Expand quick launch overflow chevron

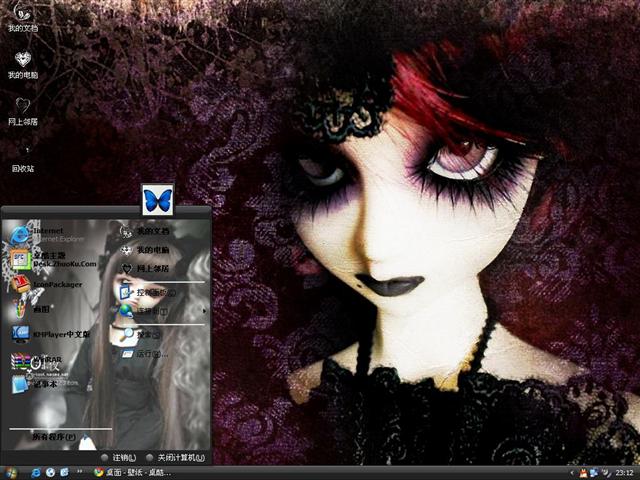(x=80, y=472)
